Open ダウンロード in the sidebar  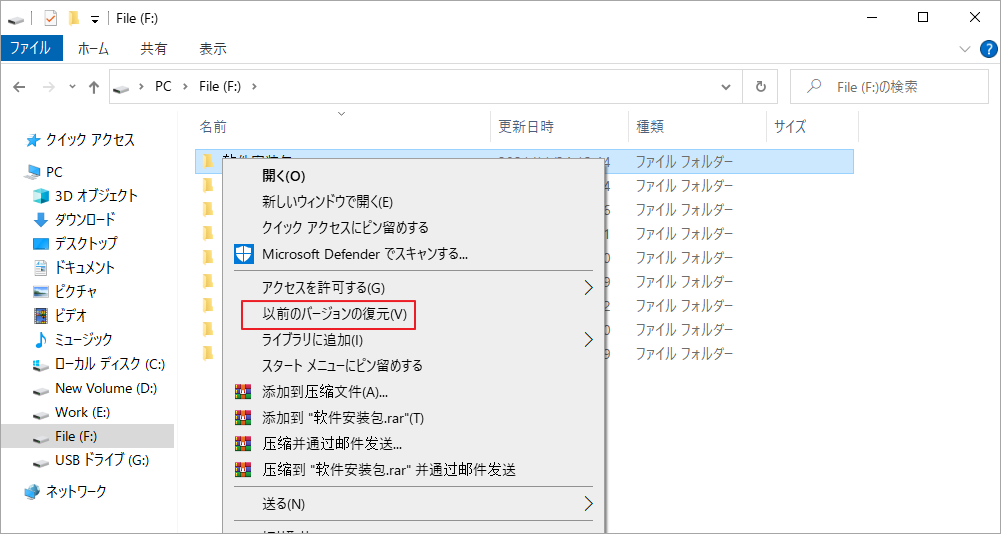coord(75,219)
